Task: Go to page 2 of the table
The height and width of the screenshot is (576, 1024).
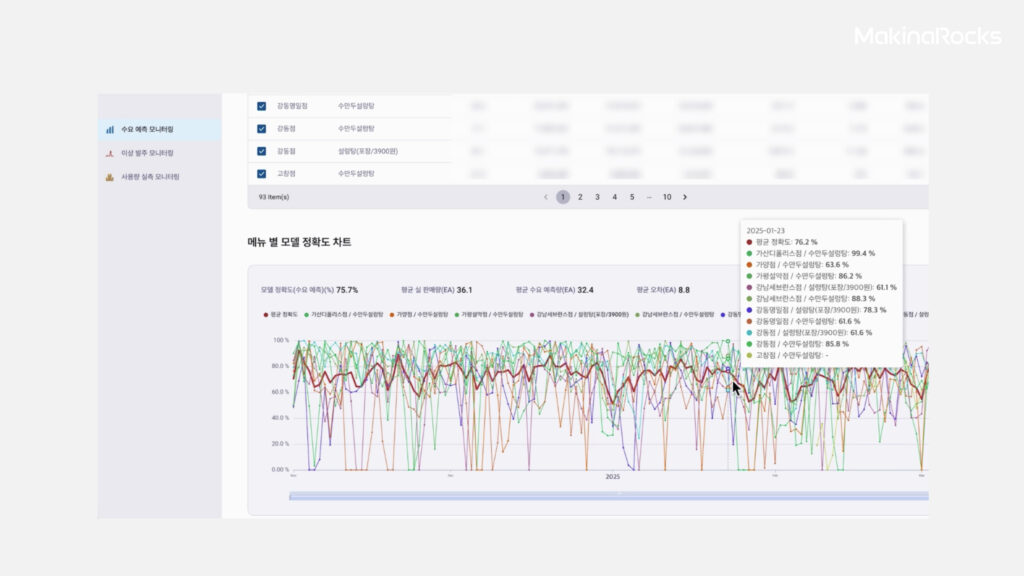Action: 580,197
